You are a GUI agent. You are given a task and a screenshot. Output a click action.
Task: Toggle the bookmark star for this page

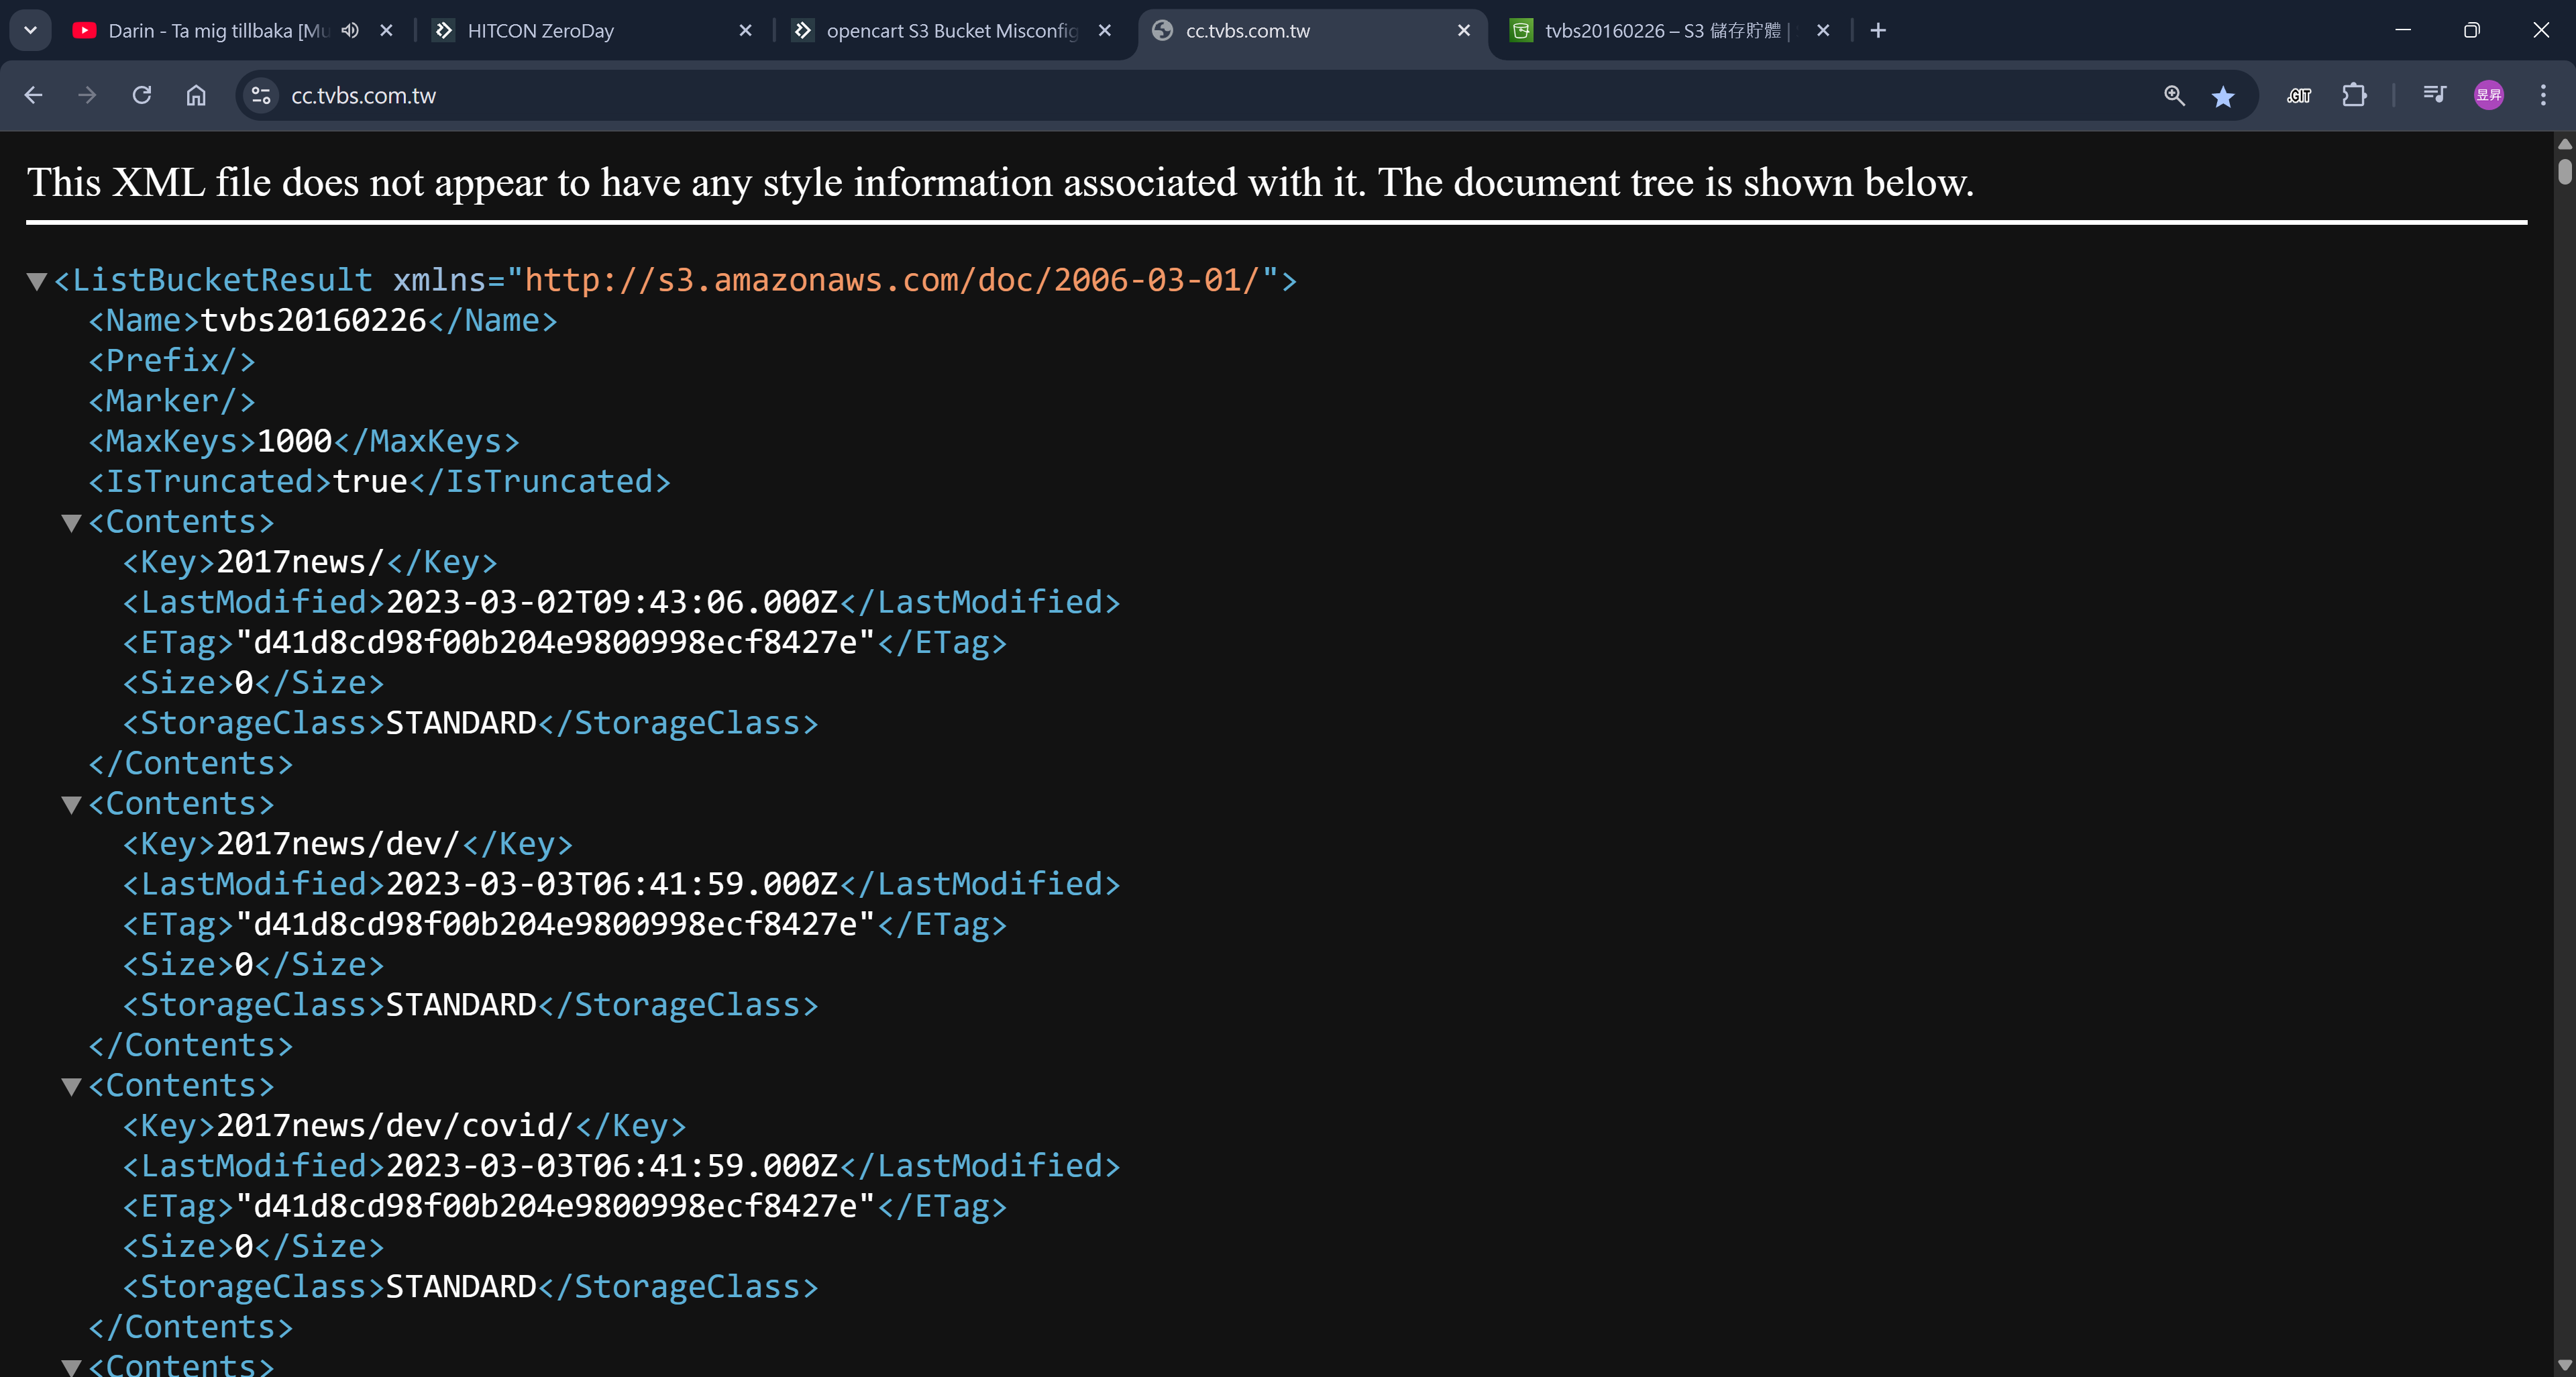pyautogui.click(x=2223, y=96)
